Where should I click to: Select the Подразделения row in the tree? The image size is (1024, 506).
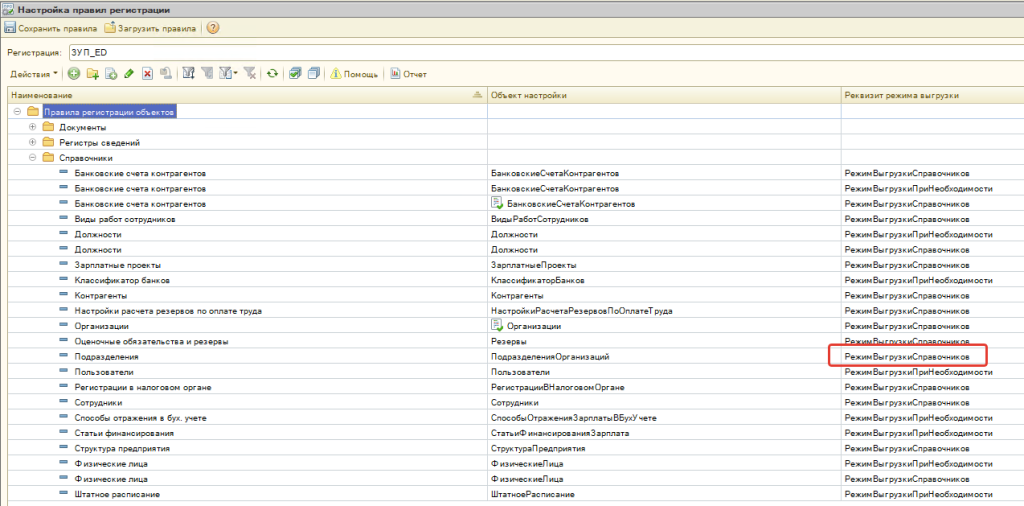(106, 356)
